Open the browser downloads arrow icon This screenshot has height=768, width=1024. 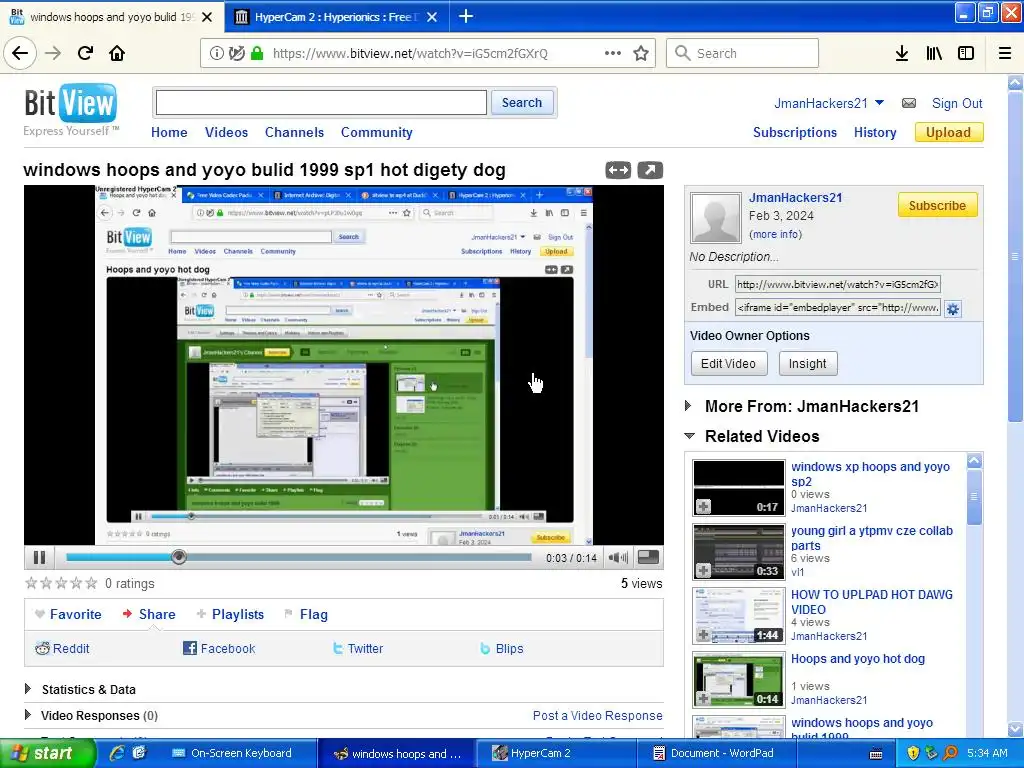pos(901,54)
